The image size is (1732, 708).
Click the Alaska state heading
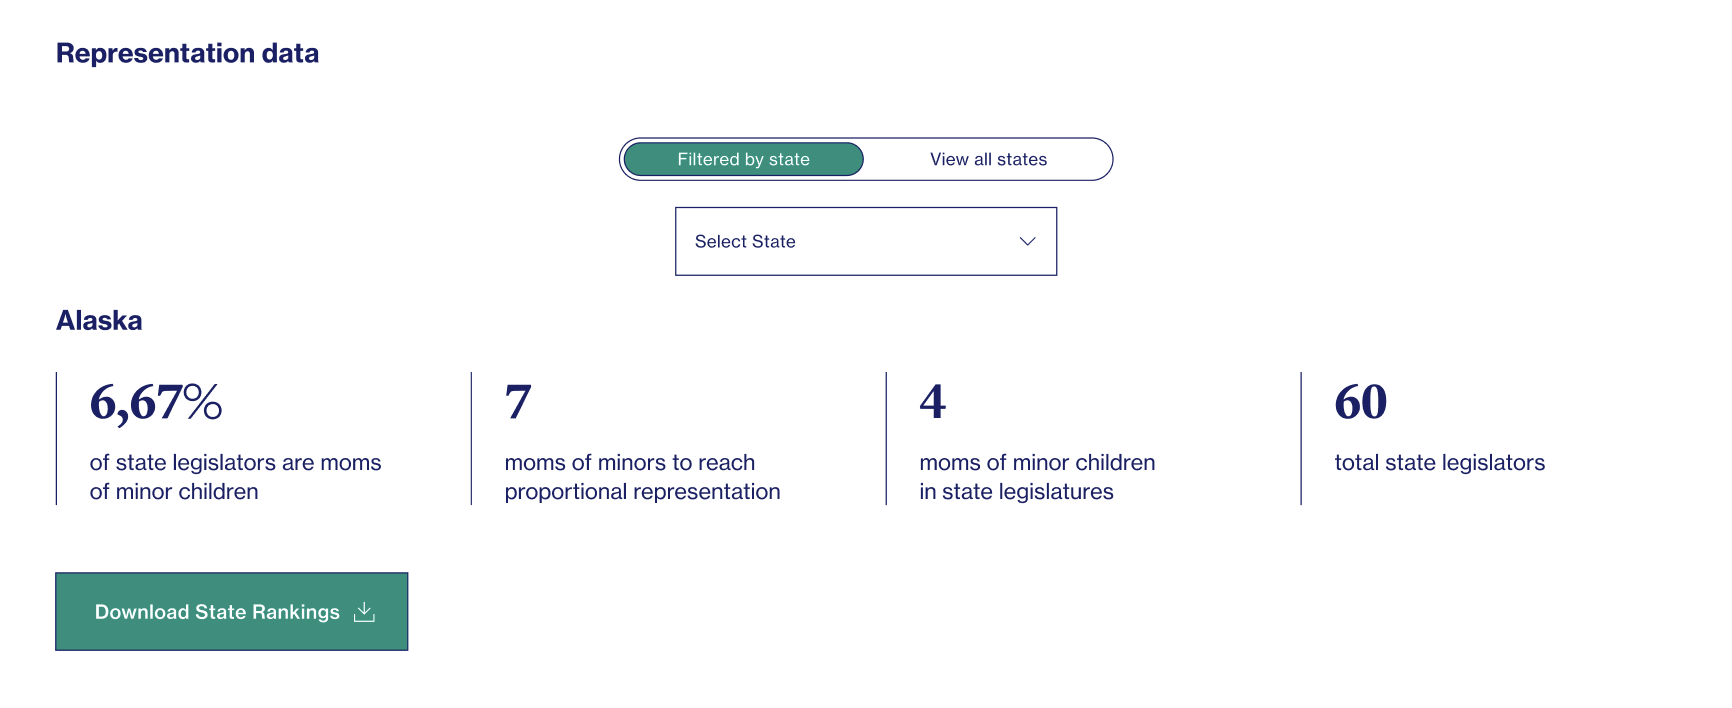[99, 320]
